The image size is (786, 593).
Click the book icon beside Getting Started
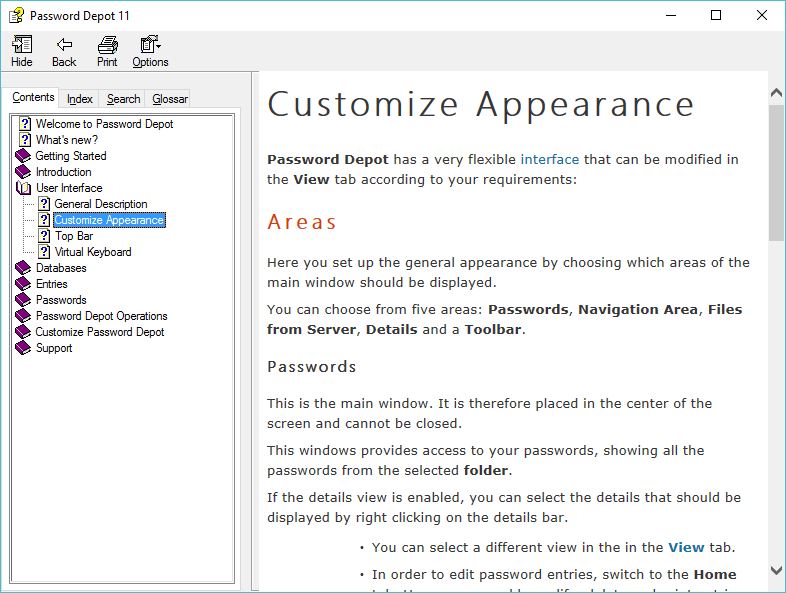click(23, 156)
